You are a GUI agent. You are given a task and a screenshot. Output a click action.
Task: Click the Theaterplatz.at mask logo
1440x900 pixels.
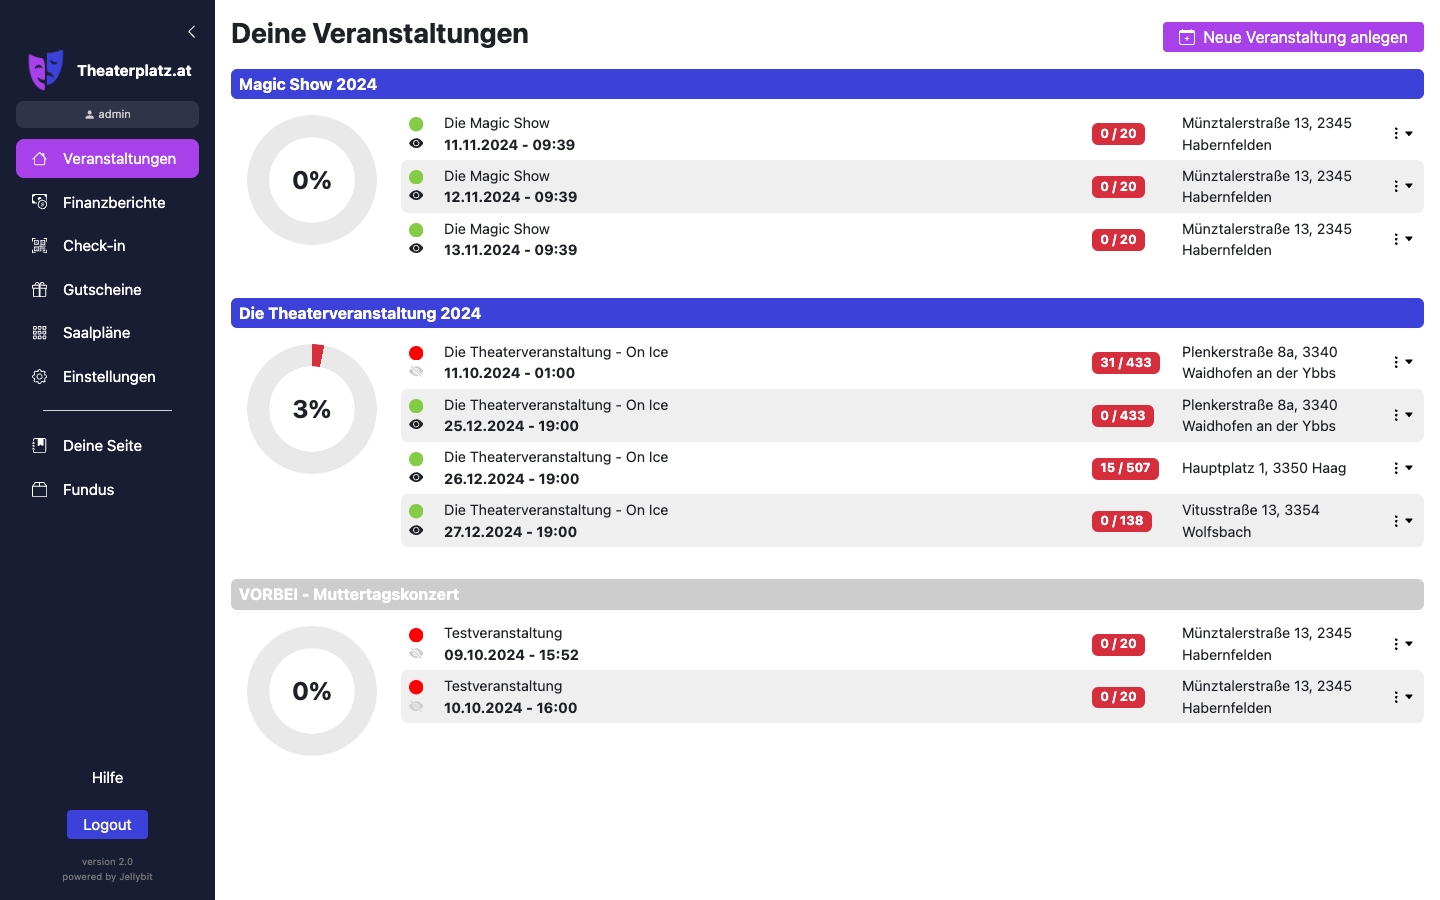point(46,70)
